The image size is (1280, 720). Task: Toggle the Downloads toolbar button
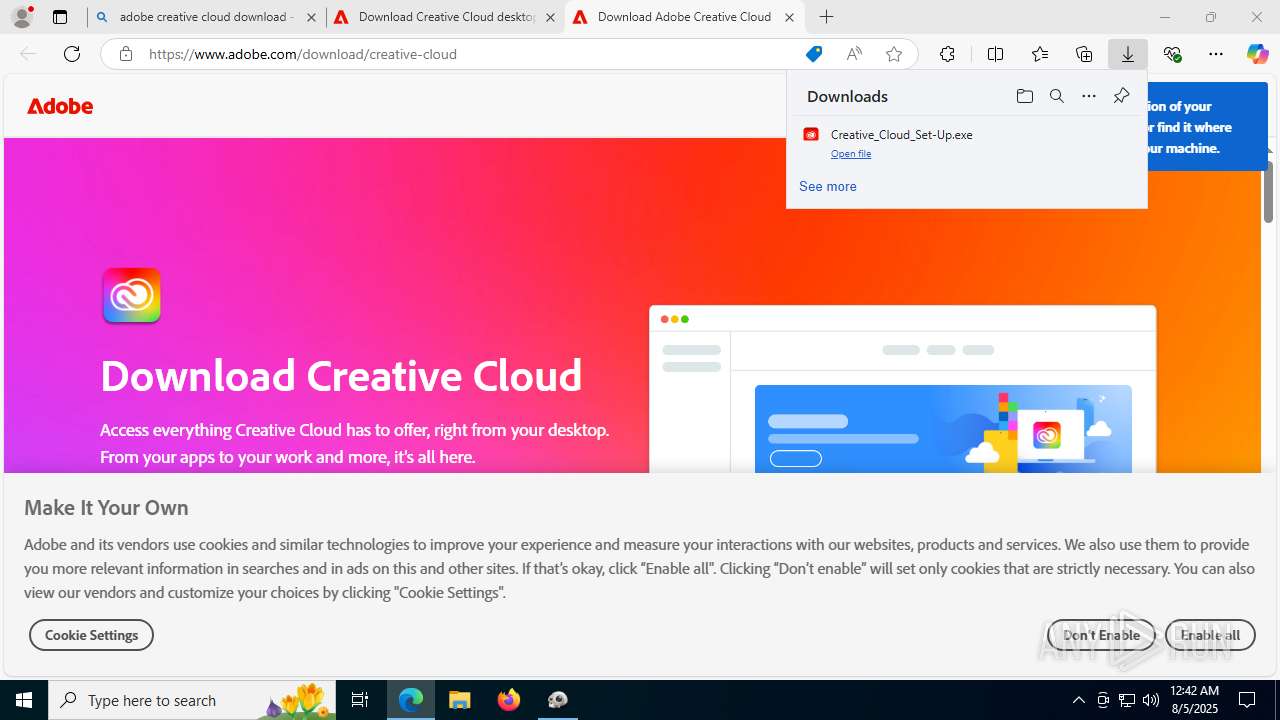1128,54
